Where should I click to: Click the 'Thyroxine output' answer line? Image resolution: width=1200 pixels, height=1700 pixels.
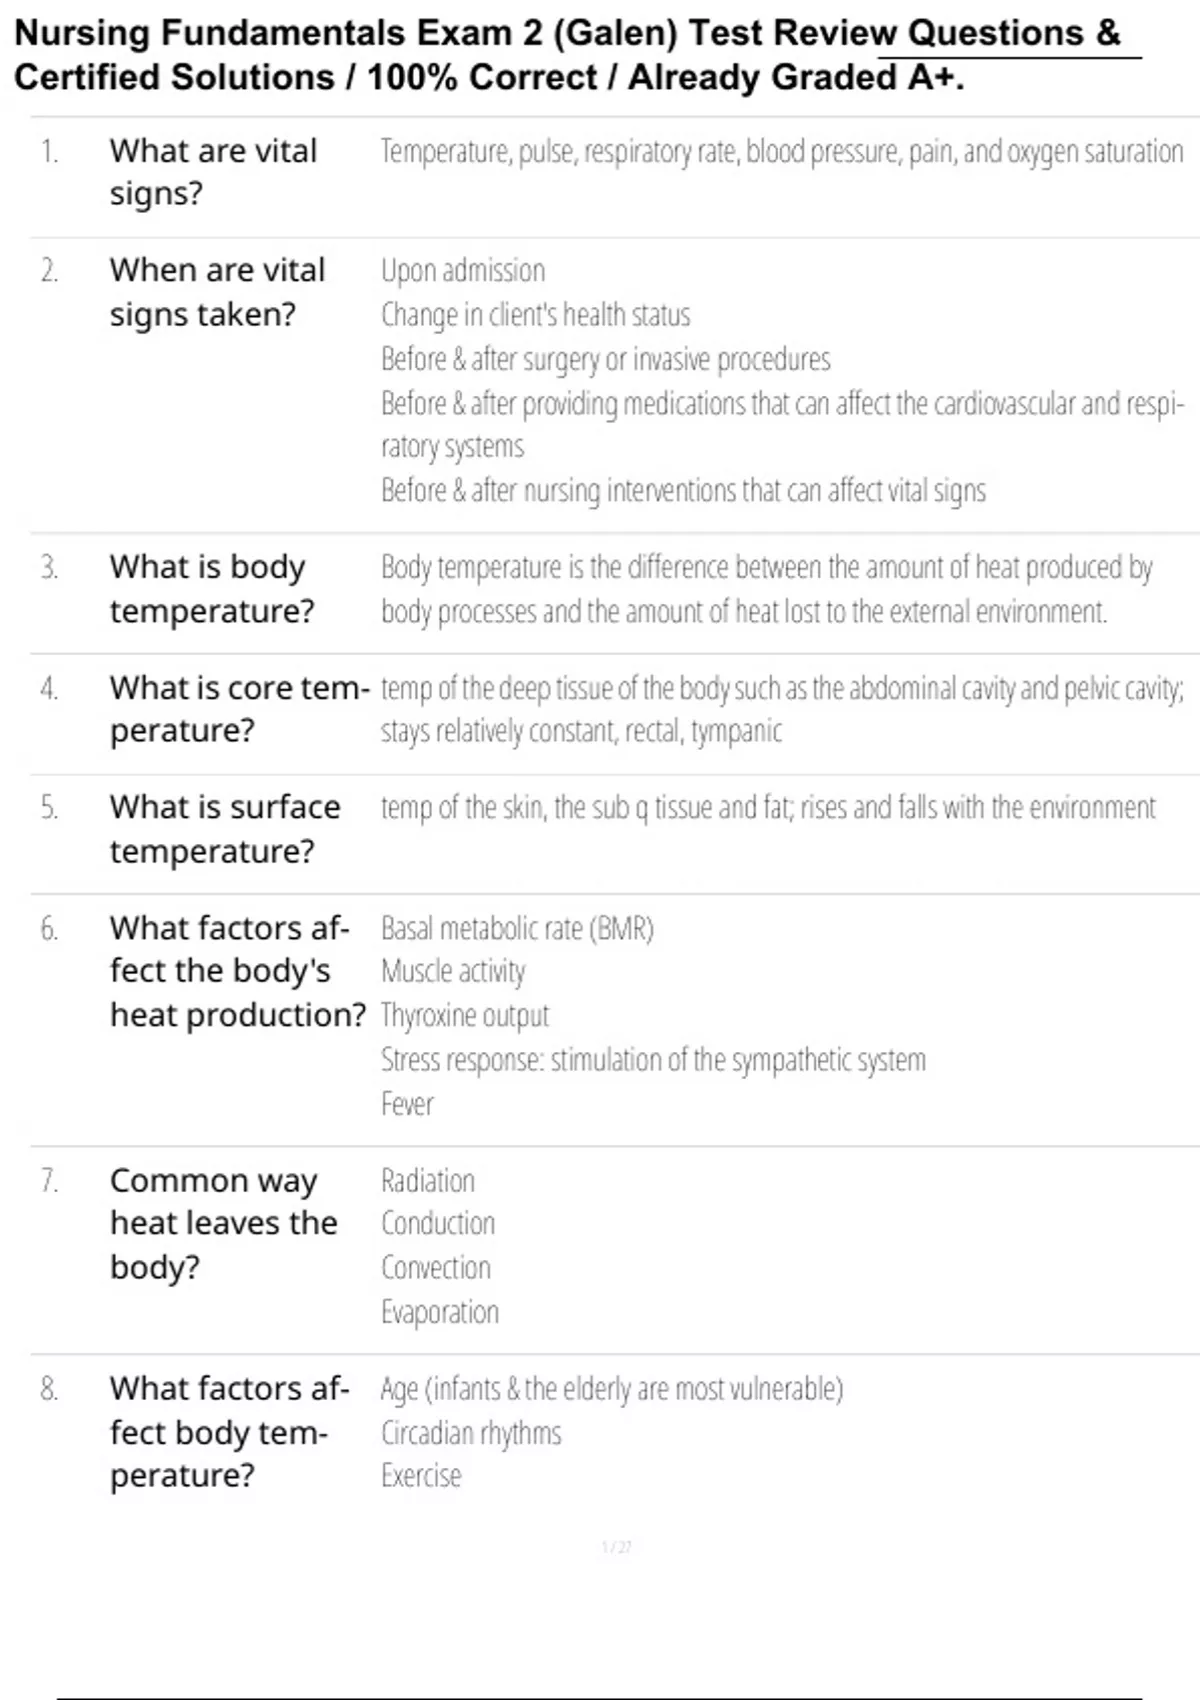pyautogui.click(x=465, y=1016)
